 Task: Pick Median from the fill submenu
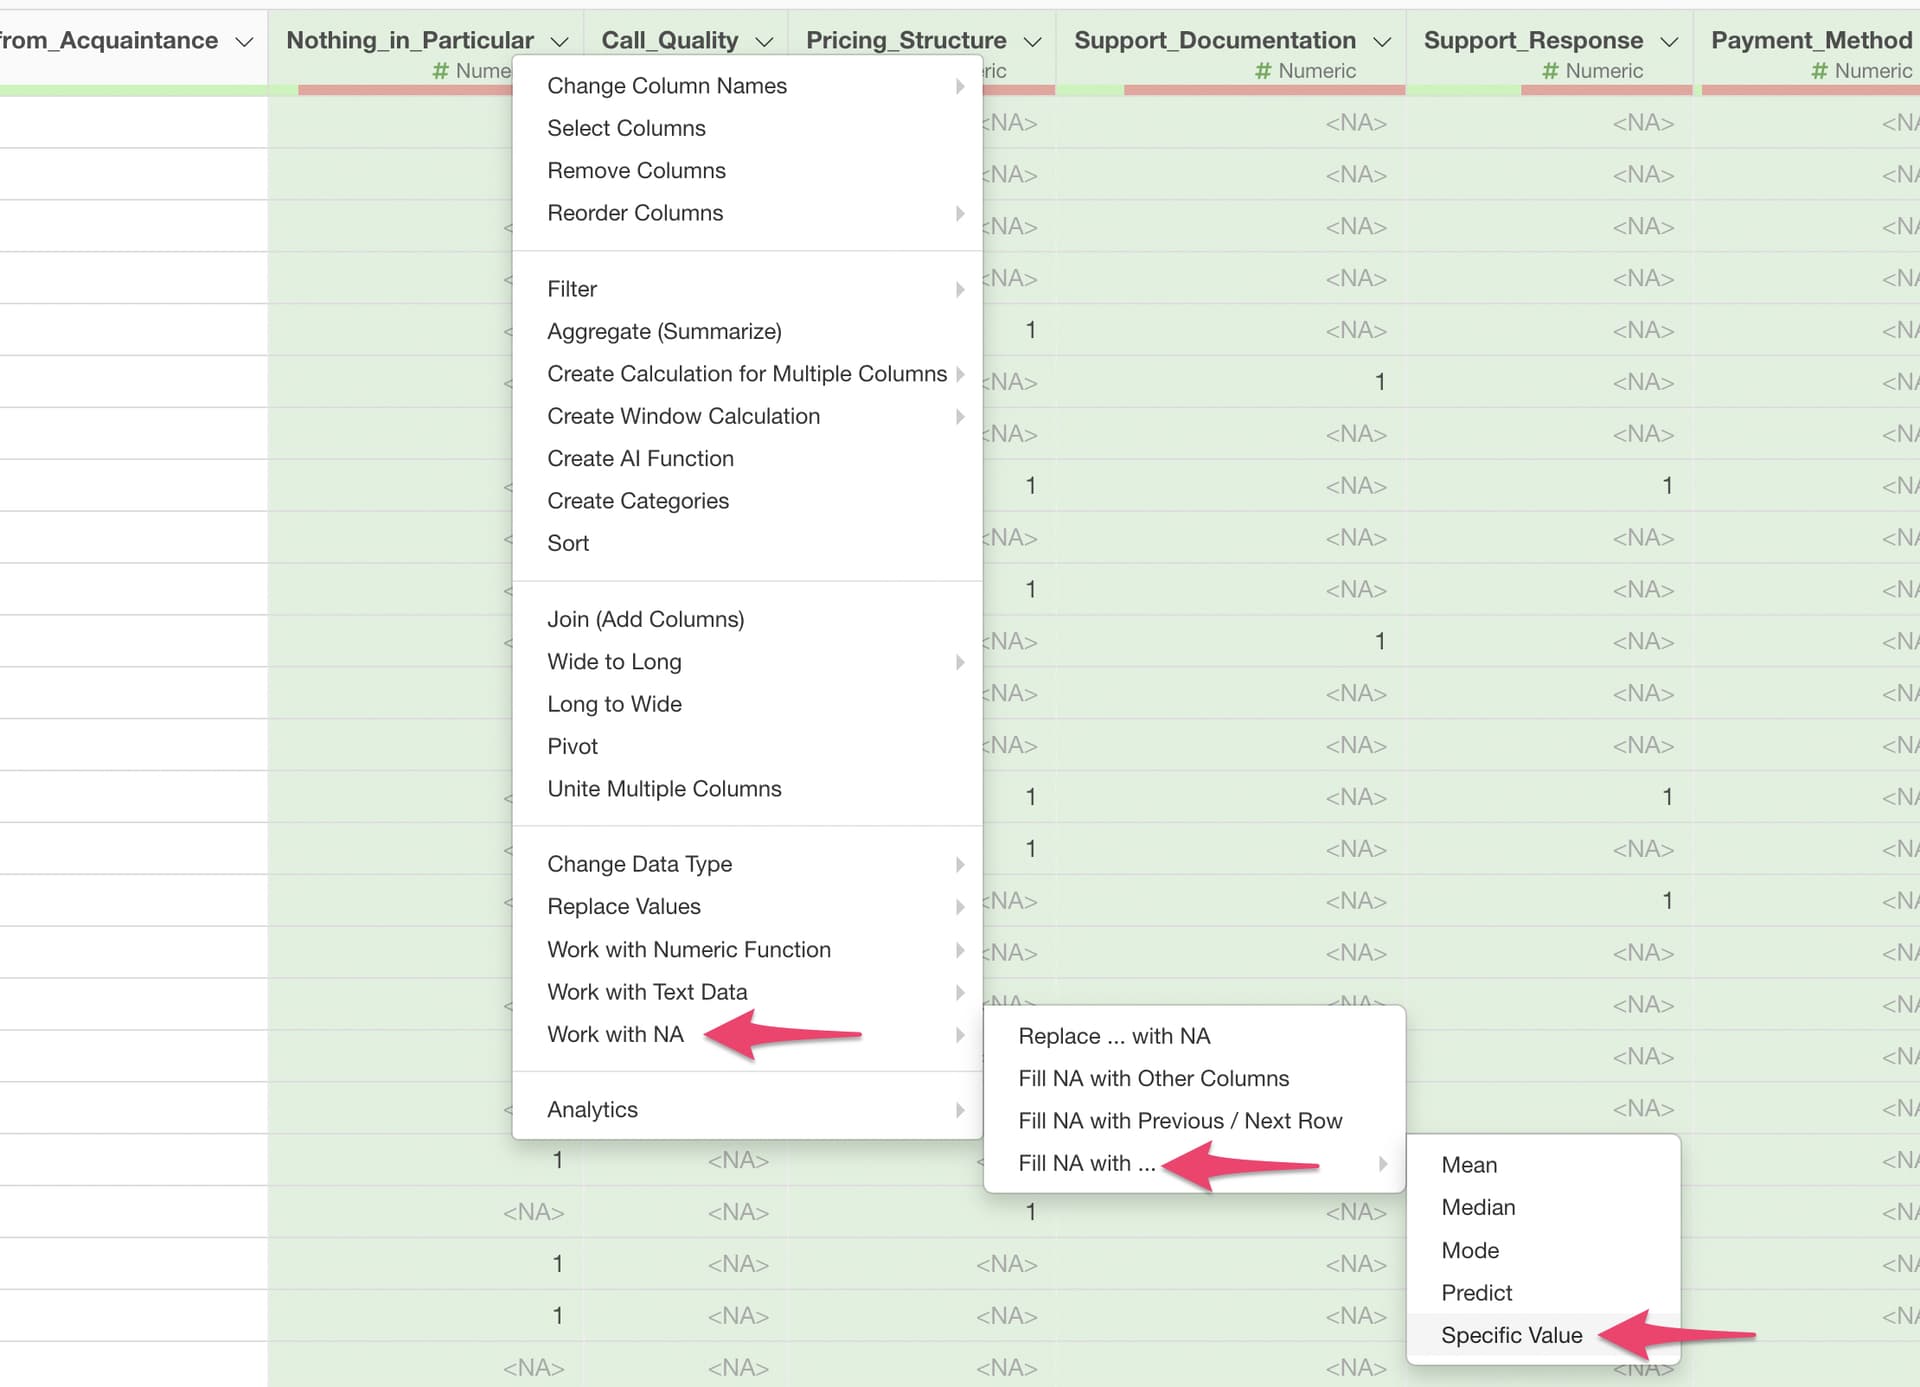click(x=1478, y=1207)
